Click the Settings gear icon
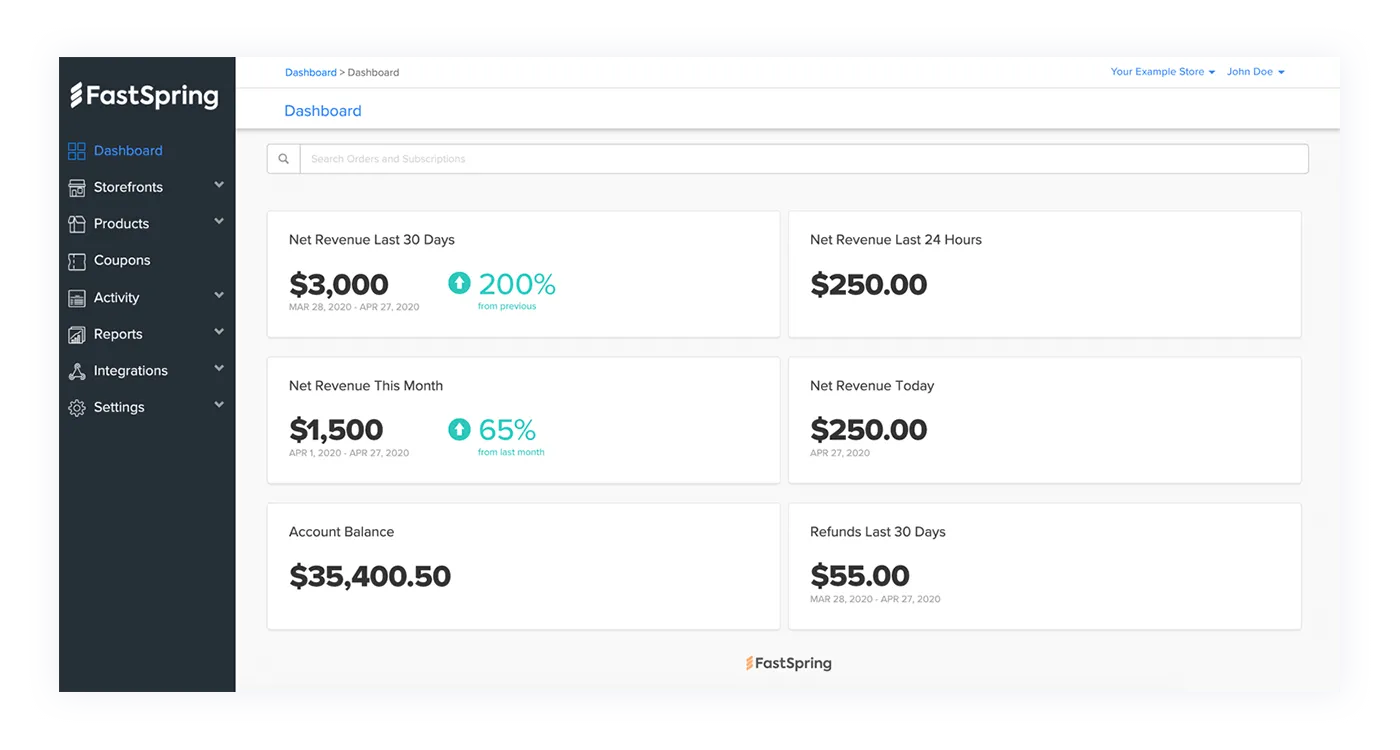Image resolution: width=1400 pixels, height=750 pixels. tap(76, 407)
